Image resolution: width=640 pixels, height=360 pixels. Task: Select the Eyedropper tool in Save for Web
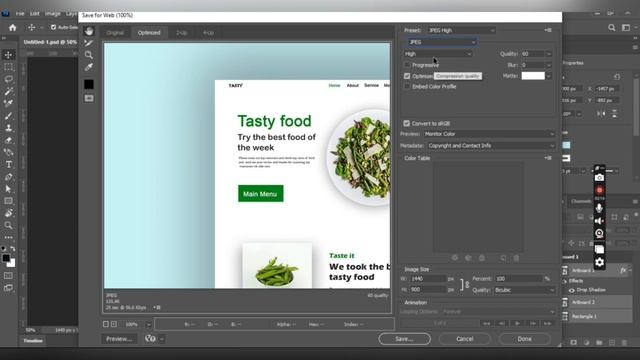tap(89, 67)
